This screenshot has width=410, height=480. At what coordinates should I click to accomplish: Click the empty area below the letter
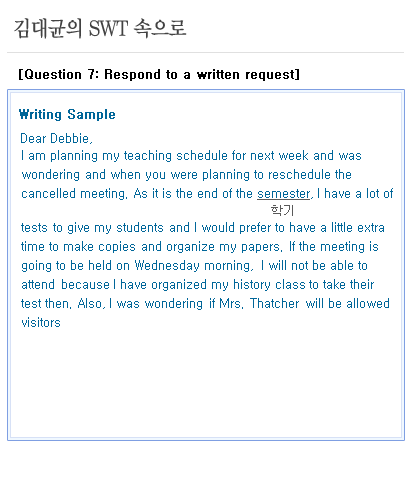point(206,383)
